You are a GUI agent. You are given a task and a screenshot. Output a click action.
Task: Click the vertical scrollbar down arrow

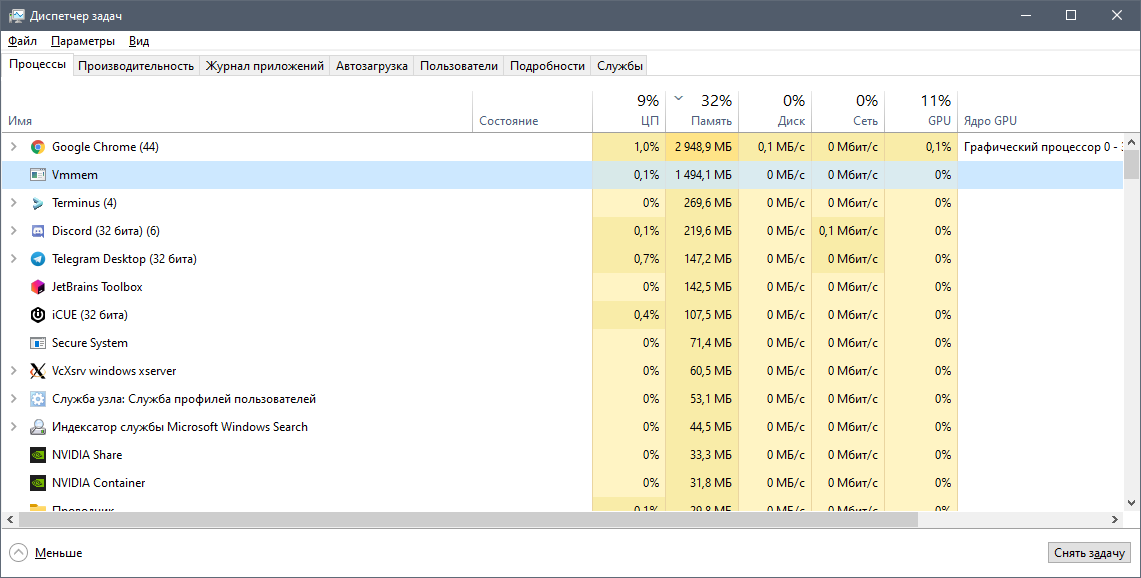point(1132,503)
